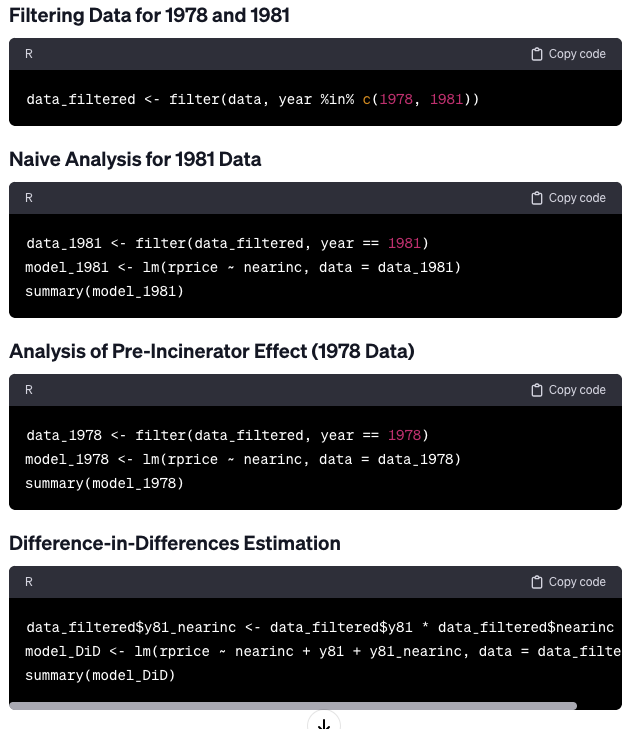This screenshot has width=632, height=729.
Task: Click the 'Analysis of Pre-Incinerator Effect' heading
Action: pyautogui.click(x=212, y=351)
